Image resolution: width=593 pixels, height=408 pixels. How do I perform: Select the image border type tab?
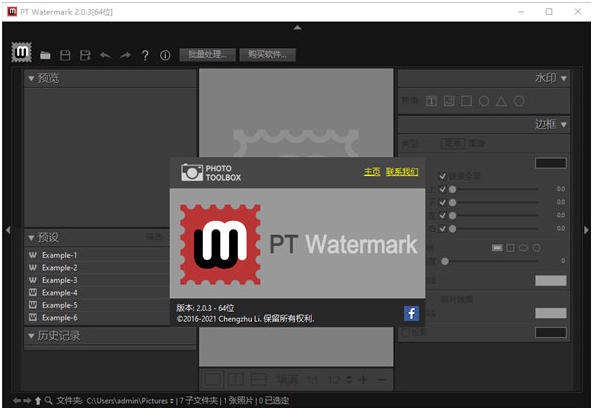pos(477,143)
